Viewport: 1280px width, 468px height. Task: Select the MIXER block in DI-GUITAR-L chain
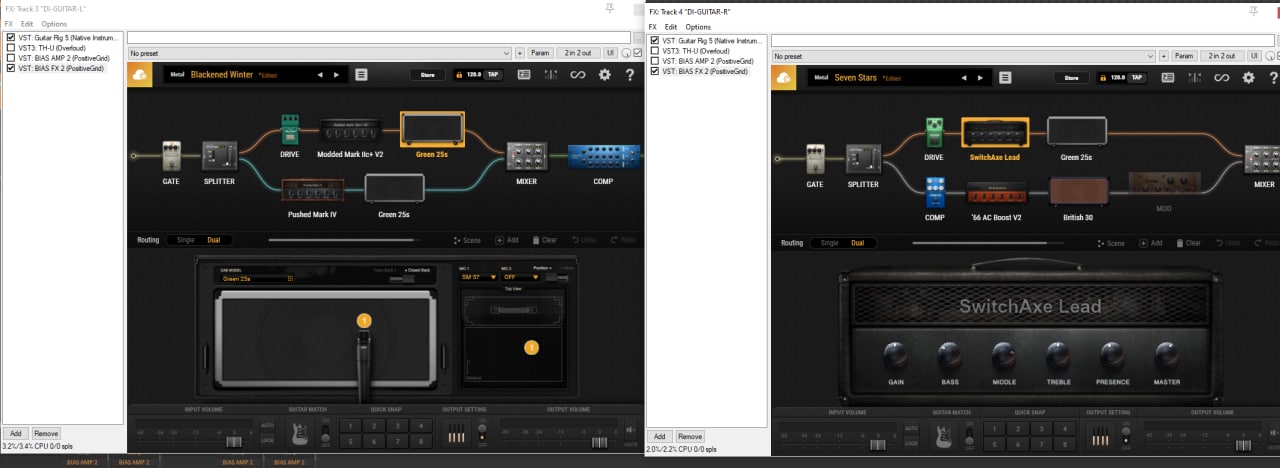(x=525, y=157)
